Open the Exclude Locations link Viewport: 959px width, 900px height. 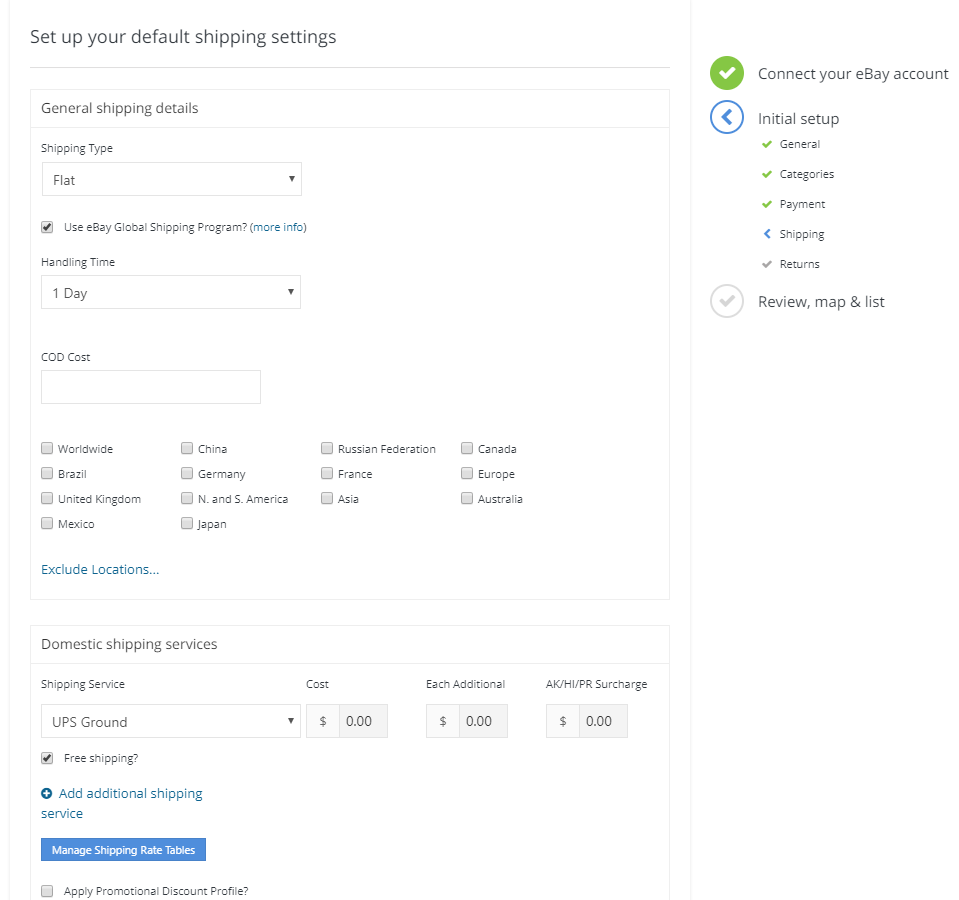(x=100, y=569)
